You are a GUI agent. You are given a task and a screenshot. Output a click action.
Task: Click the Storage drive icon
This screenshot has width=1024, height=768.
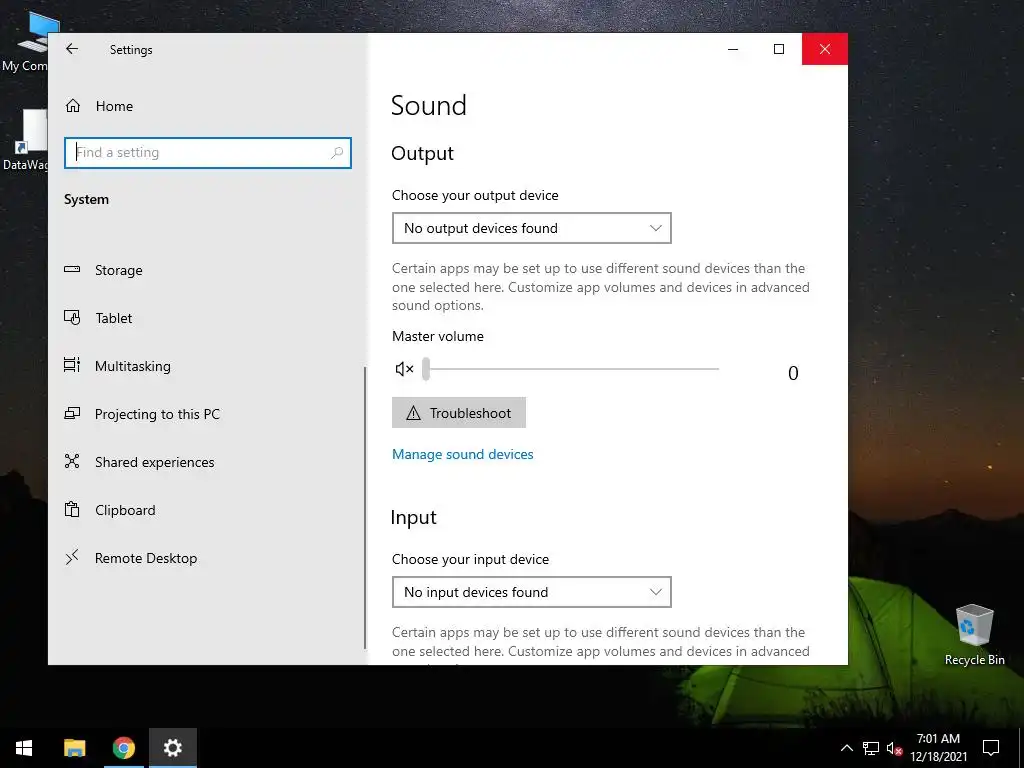[x=72, y=269]
